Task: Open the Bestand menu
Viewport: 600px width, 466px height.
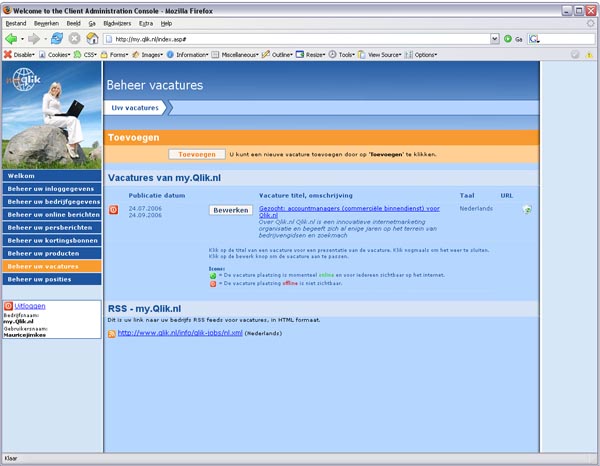Action: [16, 22]
